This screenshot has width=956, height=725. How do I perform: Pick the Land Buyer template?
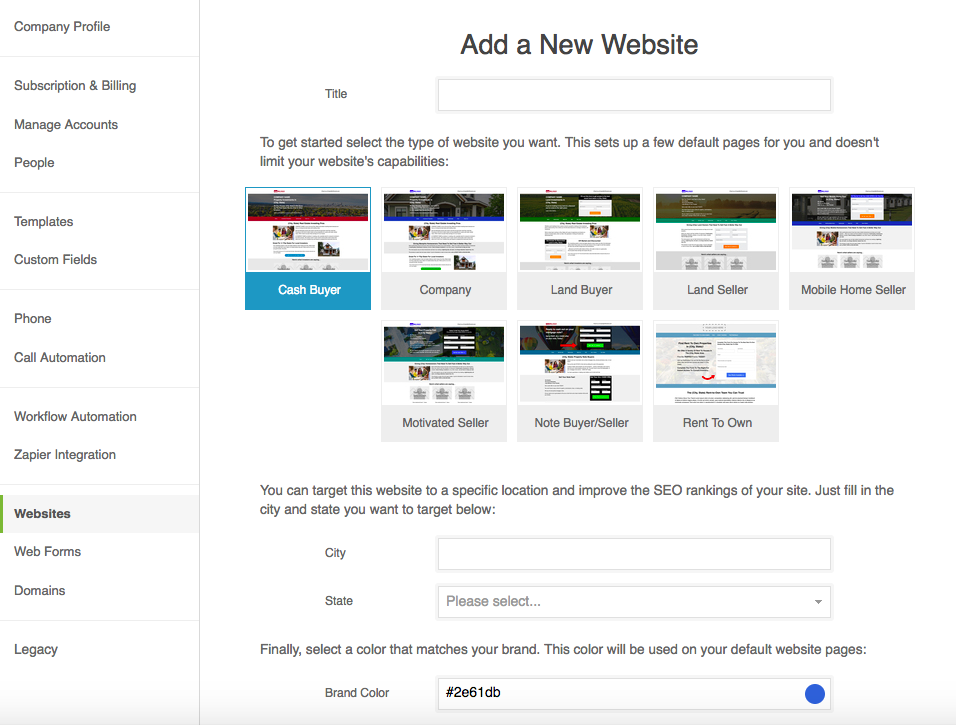(581, 248)
